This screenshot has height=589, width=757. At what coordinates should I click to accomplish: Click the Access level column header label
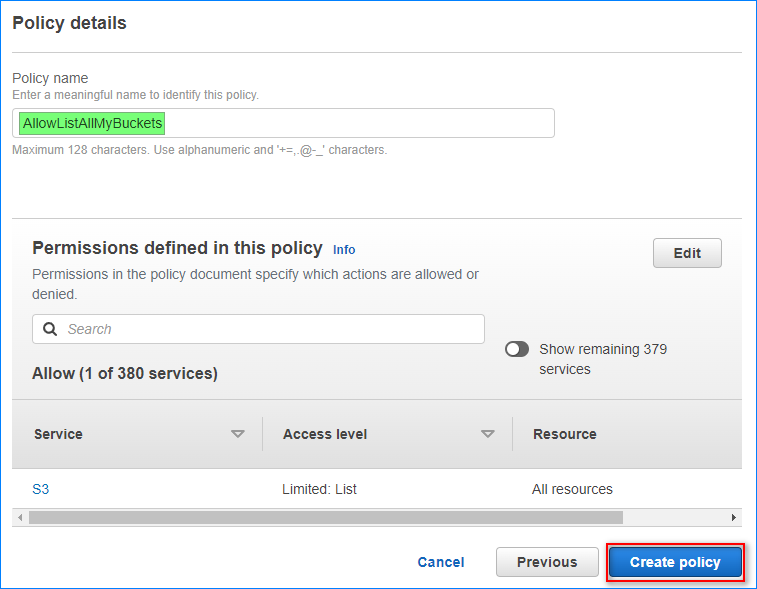(325, 434)
